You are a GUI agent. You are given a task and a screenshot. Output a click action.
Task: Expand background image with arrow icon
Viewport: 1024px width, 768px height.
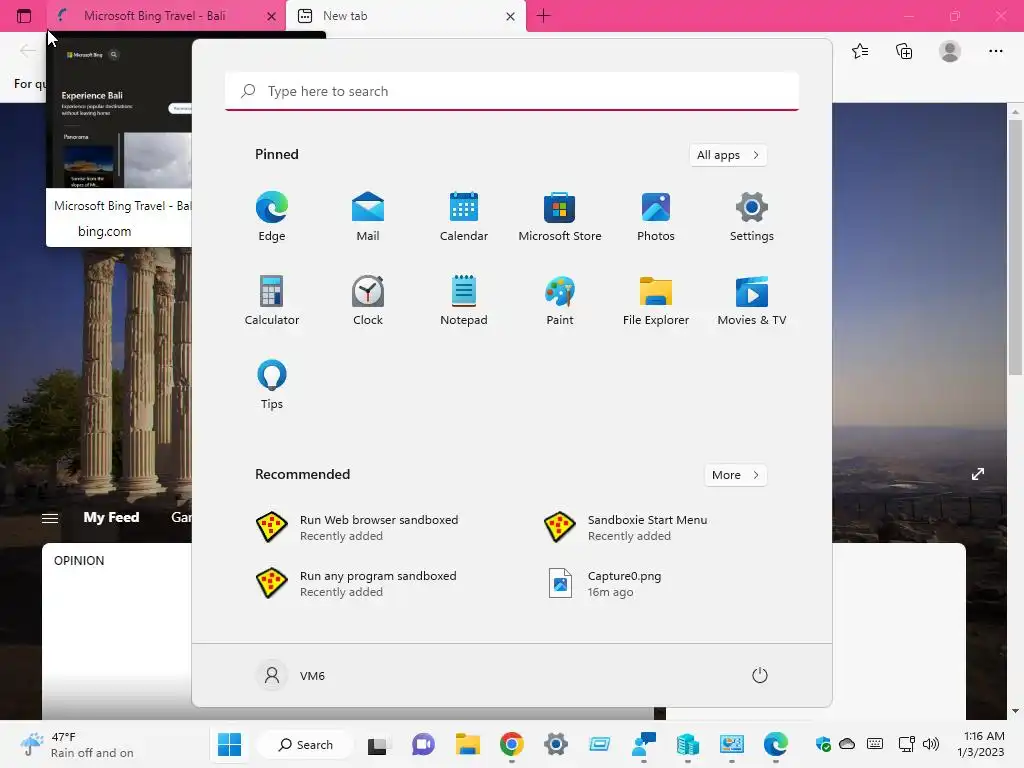point(978,474)
